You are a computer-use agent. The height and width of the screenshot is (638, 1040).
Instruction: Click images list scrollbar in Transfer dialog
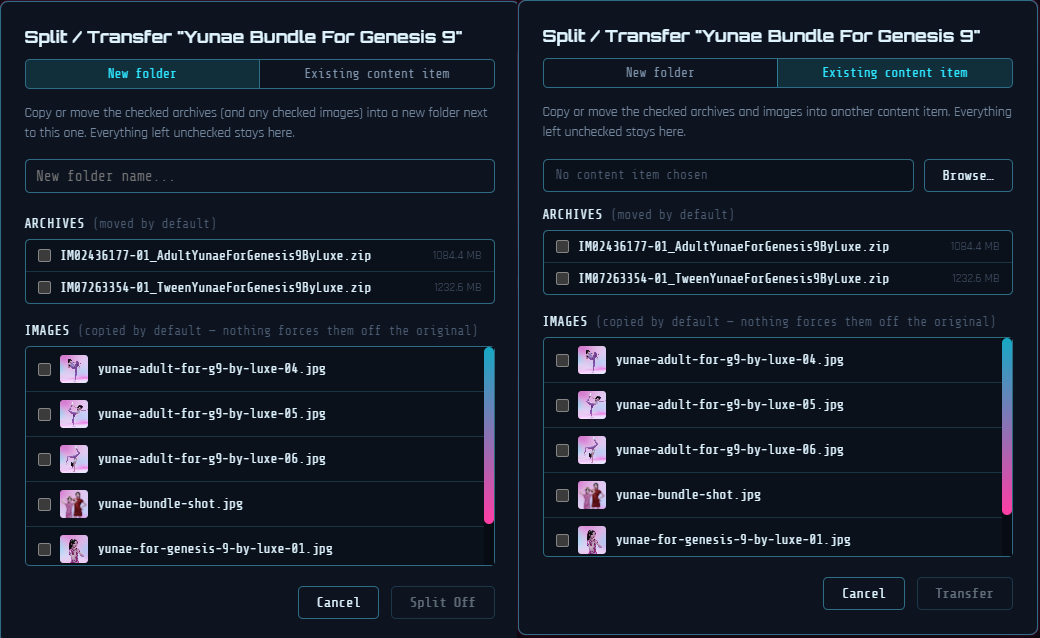click(x=1007, y=426)
